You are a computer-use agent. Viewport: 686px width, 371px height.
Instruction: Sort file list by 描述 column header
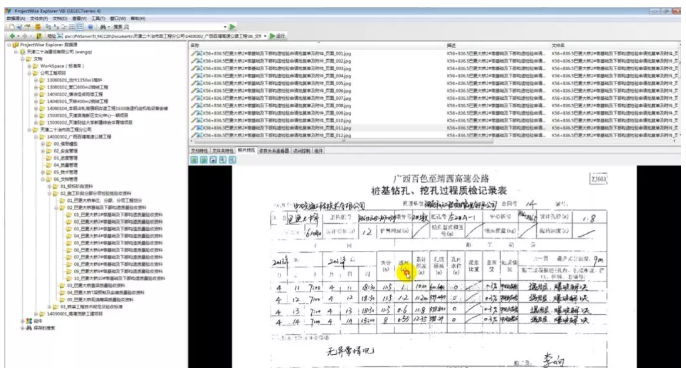point(497,45)
